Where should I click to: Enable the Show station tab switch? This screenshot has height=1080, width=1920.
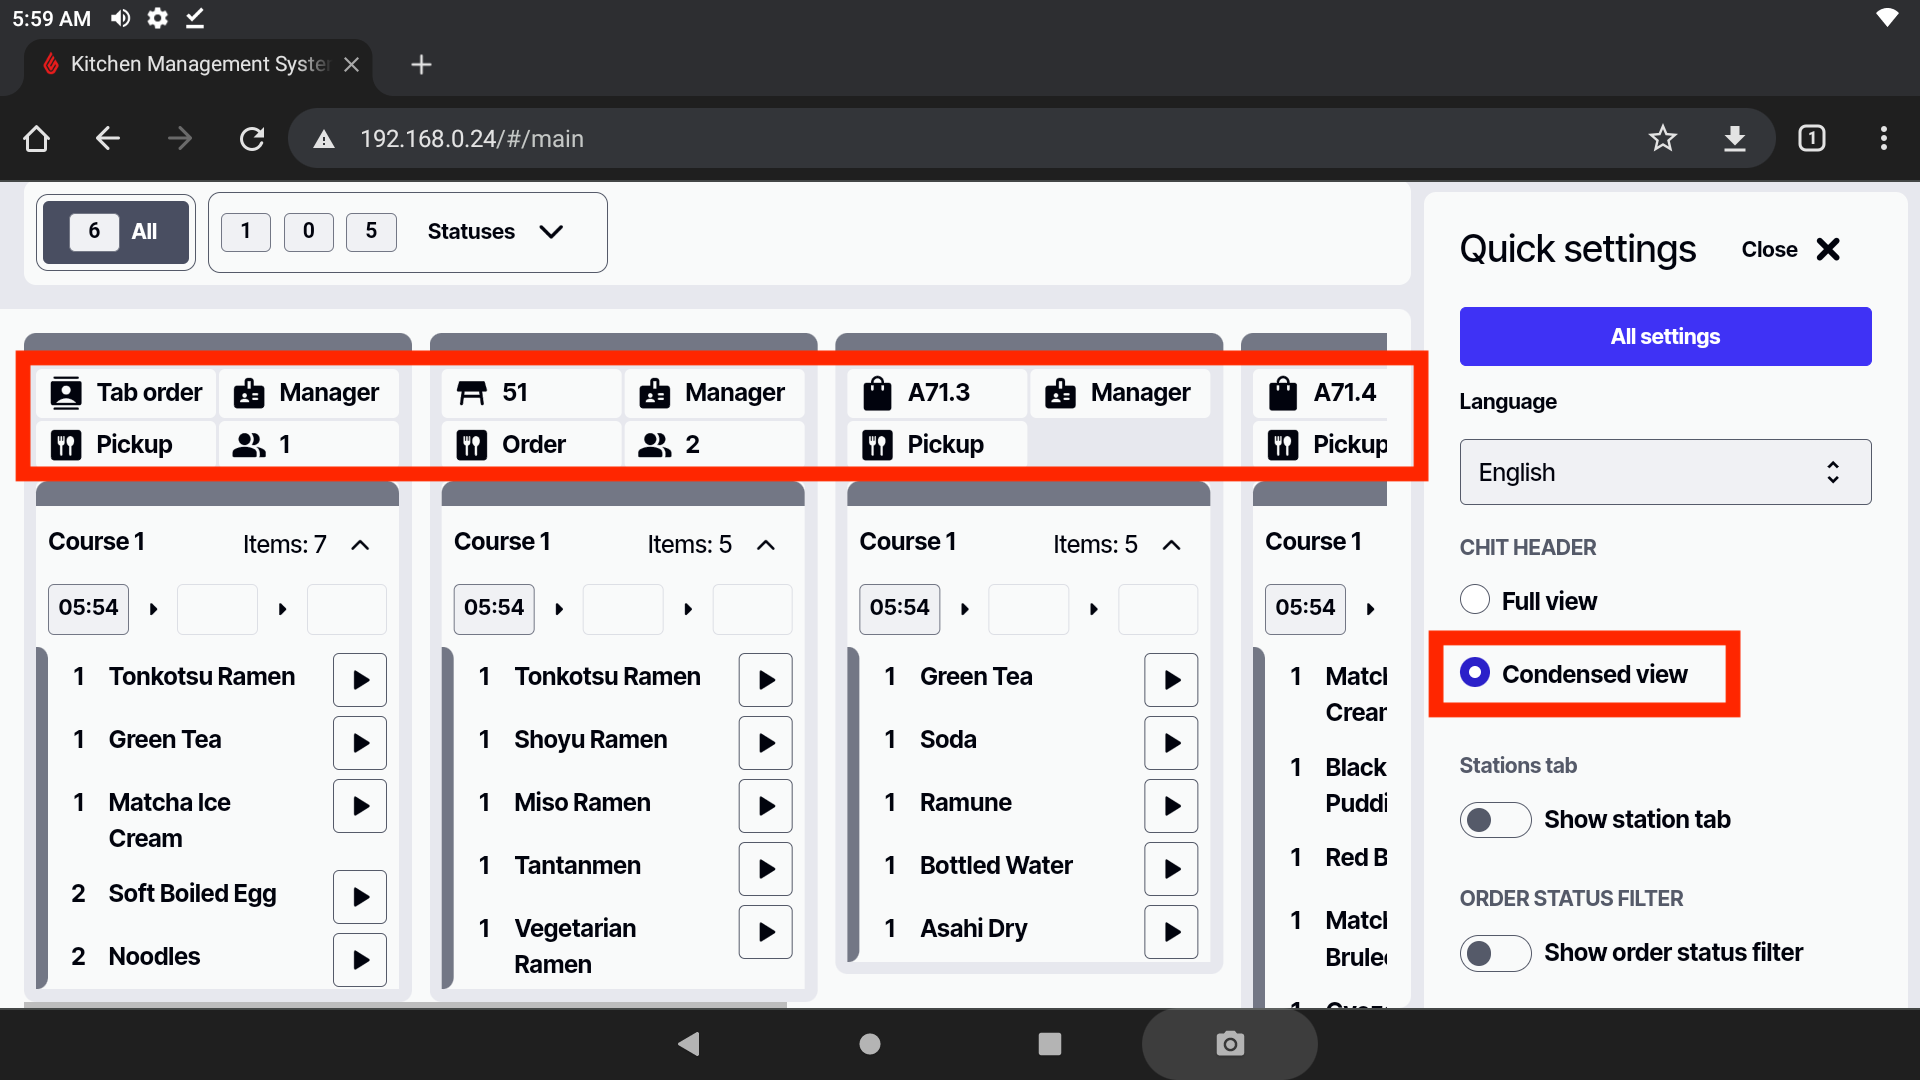click(1495, 820)
